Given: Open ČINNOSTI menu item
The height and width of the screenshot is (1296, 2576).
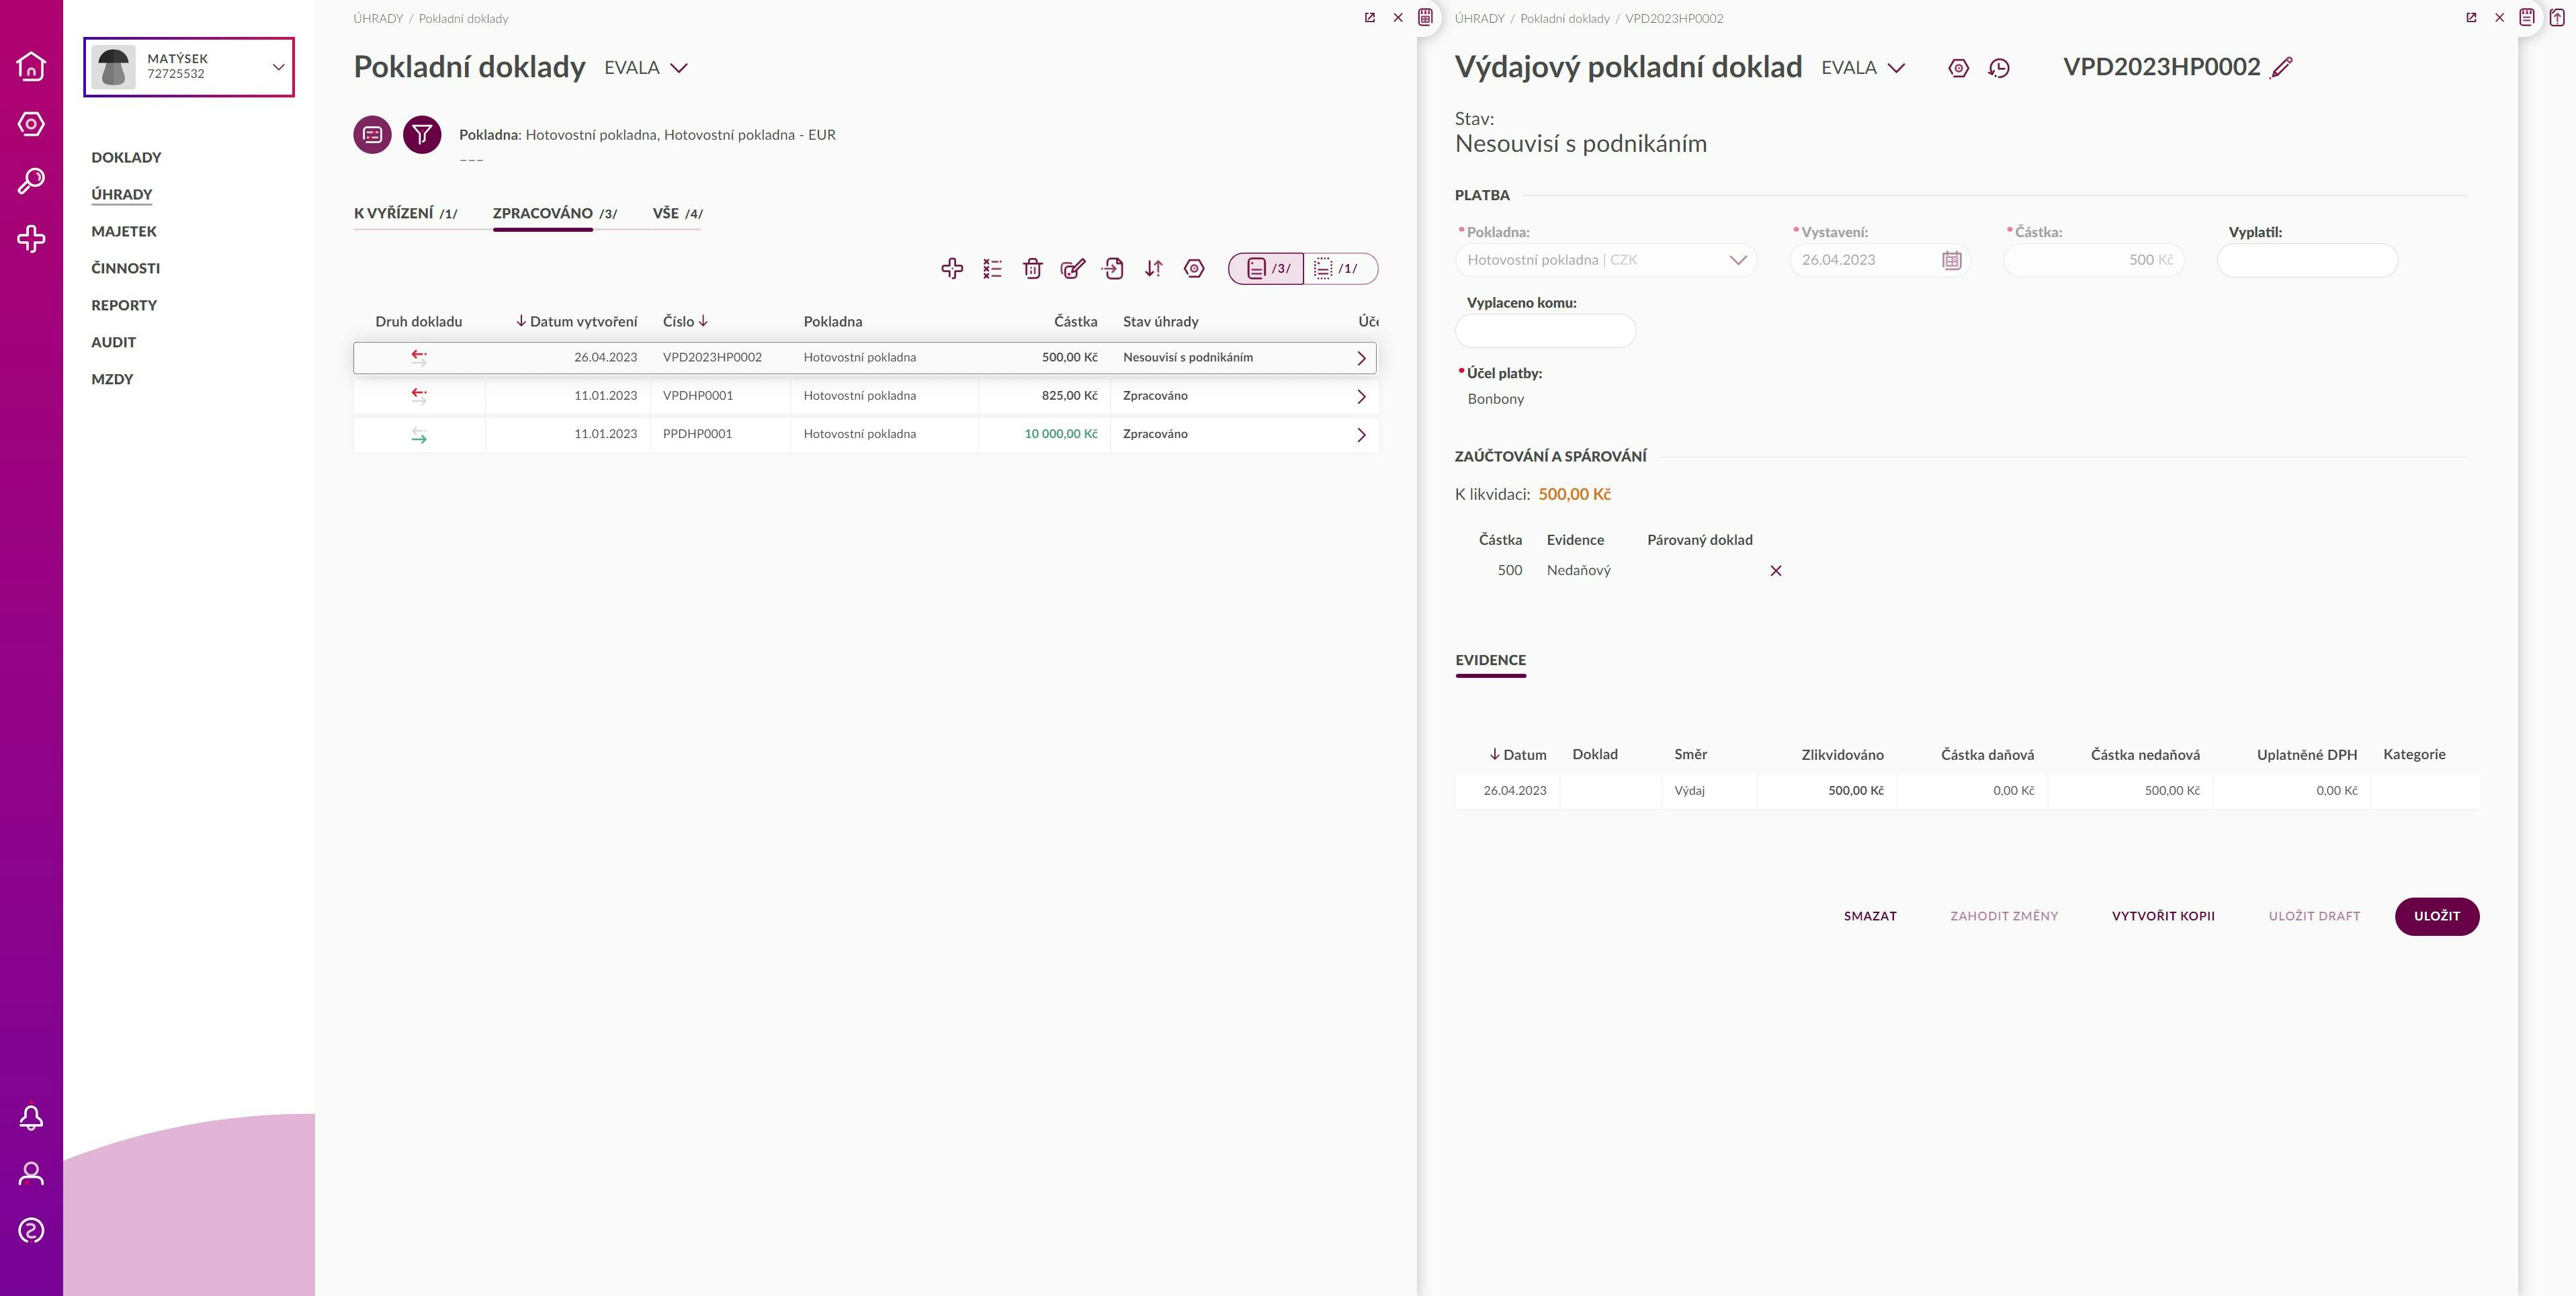Looking at the screenshot, I should 125,269.
